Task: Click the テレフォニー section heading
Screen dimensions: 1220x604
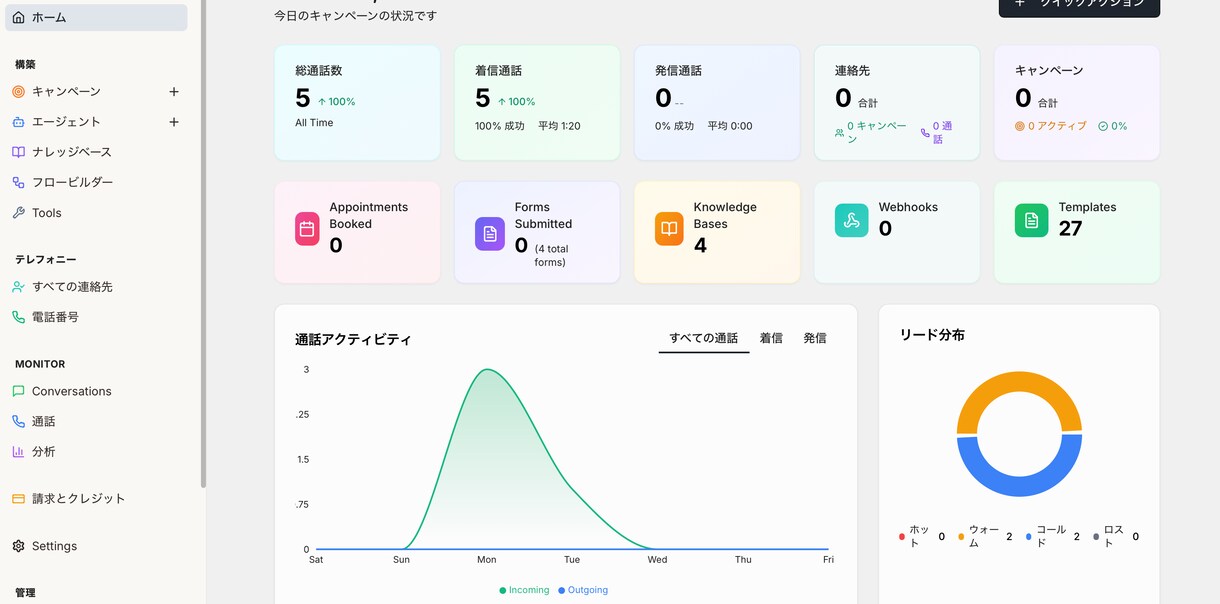Action: (x=46, y=259)
